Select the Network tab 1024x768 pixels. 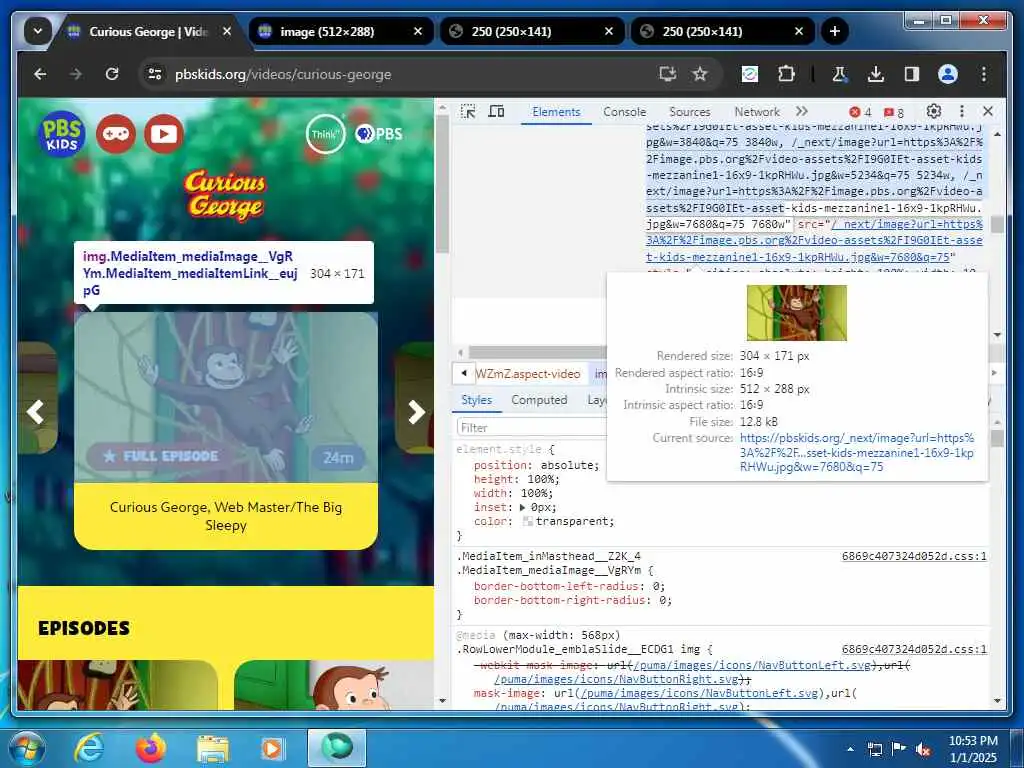pyautogui.click(x=756, y=112)
